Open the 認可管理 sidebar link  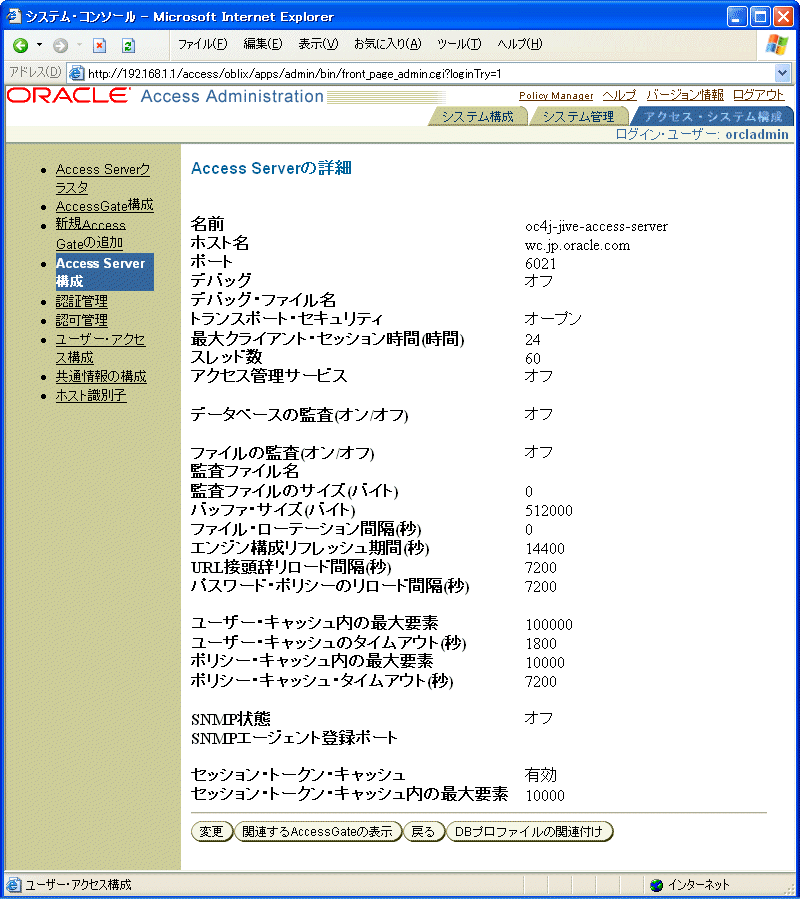point(81,320)
